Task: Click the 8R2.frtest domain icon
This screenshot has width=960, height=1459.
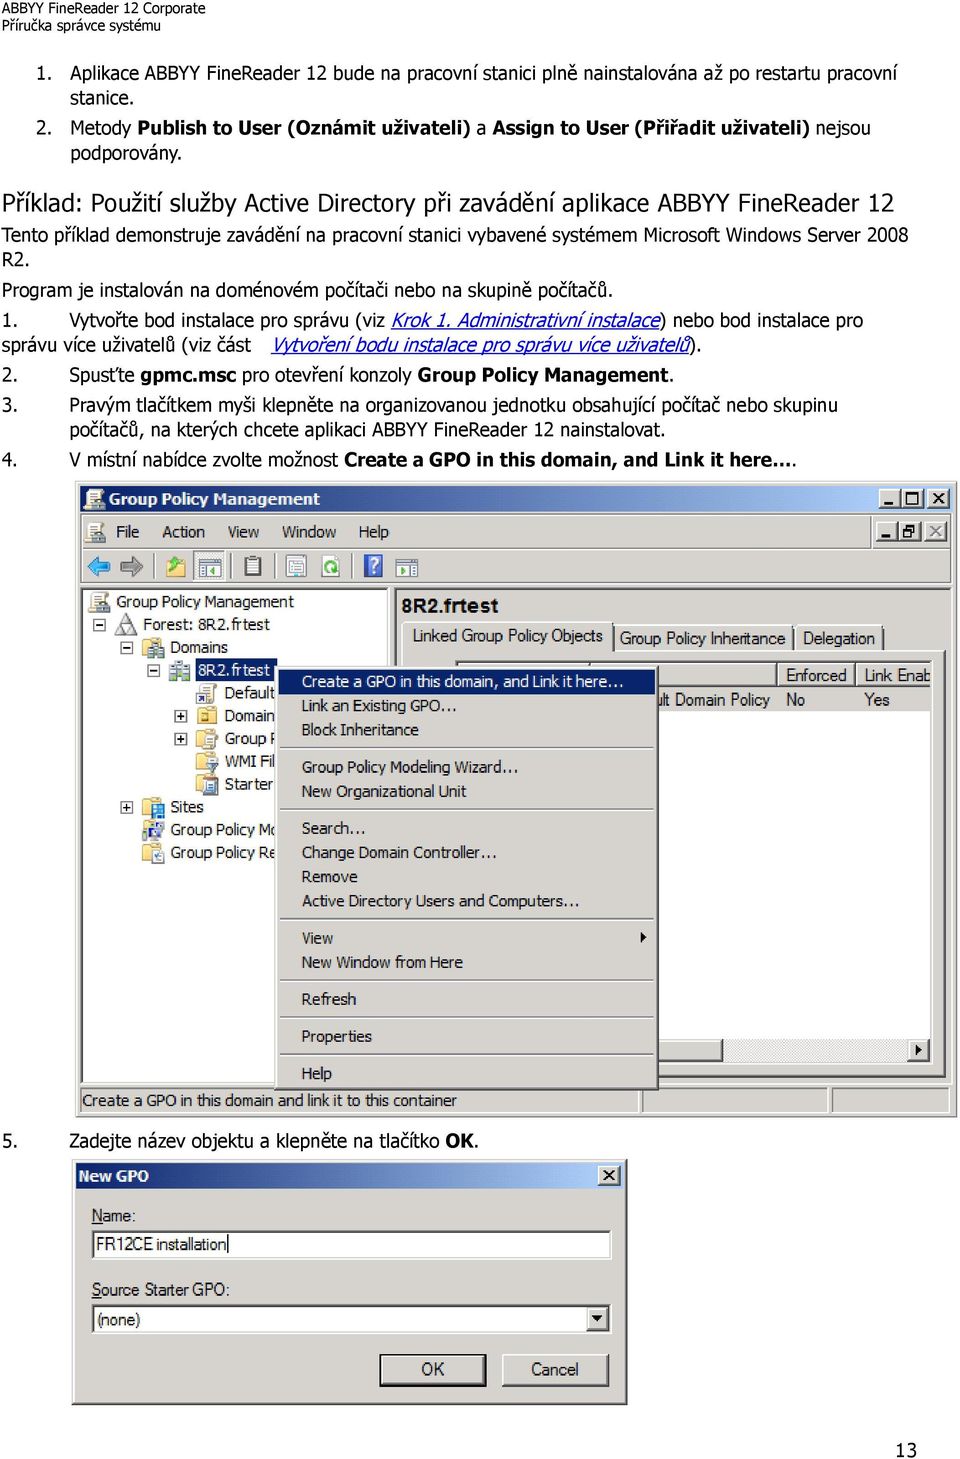Action: point(180,670)
